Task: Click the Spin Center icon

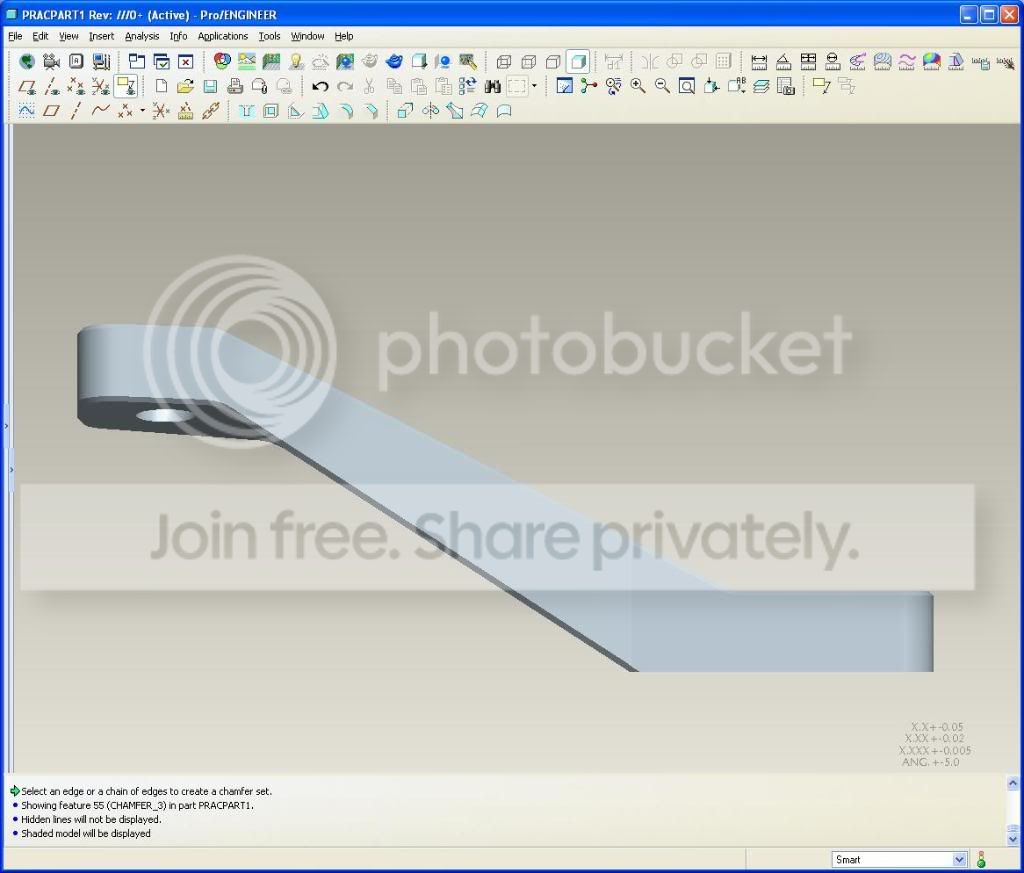Action: coord(588,86)
